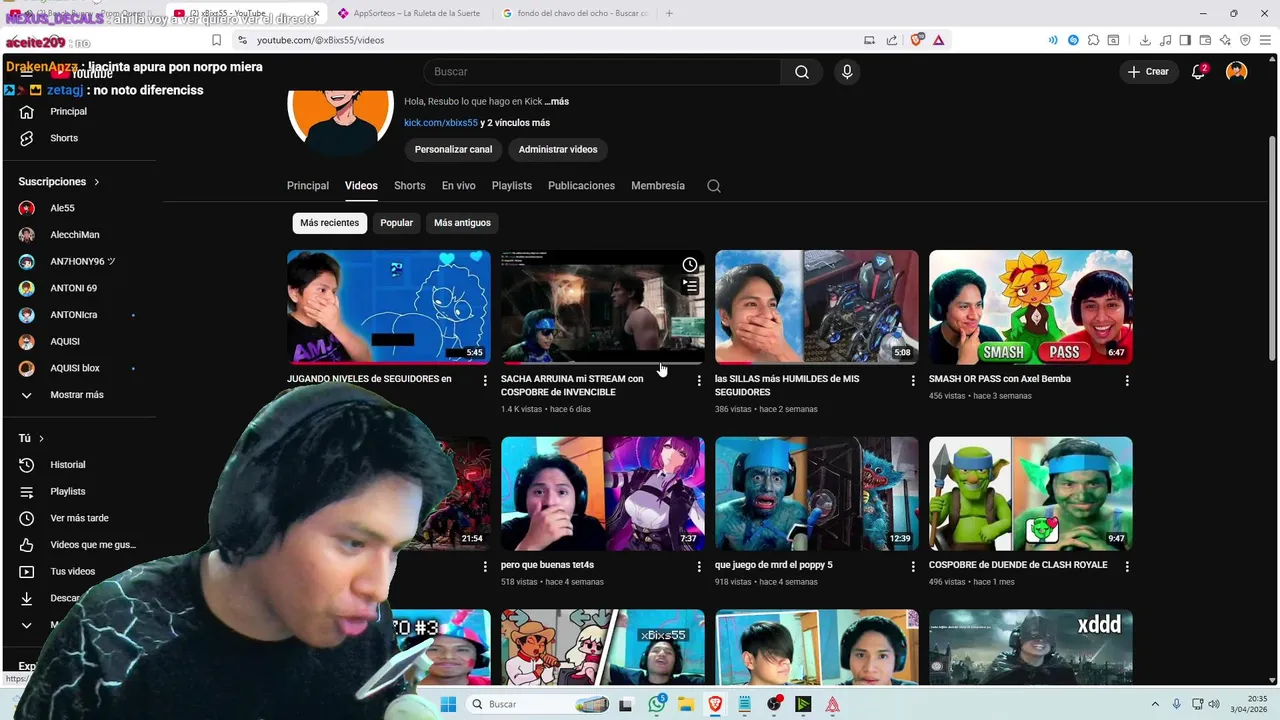1280x720 pixels.
Task: Click the share page icon in address bar
Action: (893, 40)
